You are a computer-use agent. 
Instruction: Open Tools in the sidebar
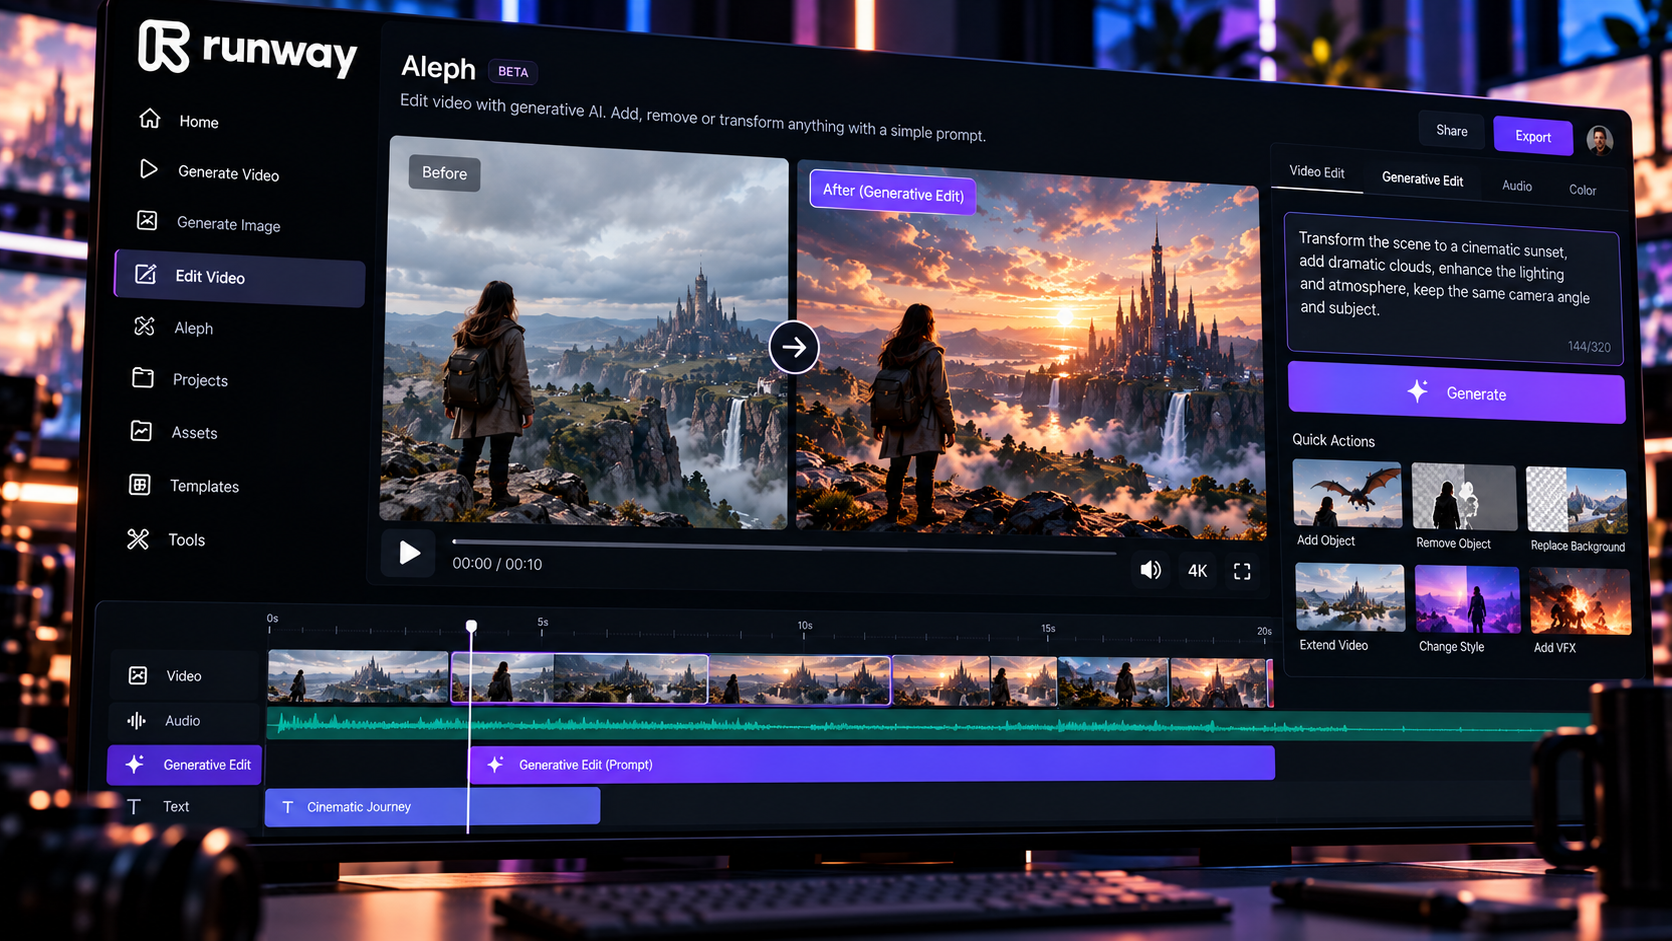click(166, 539)
